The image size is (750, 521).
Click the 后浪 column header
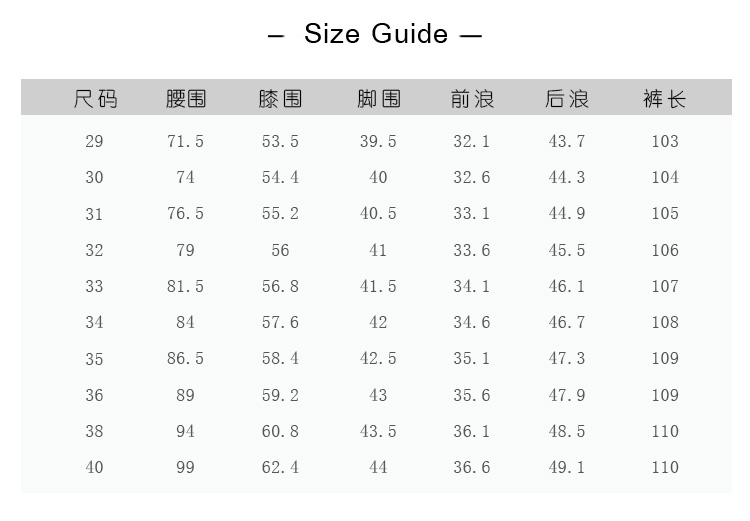tap(567, 99)
